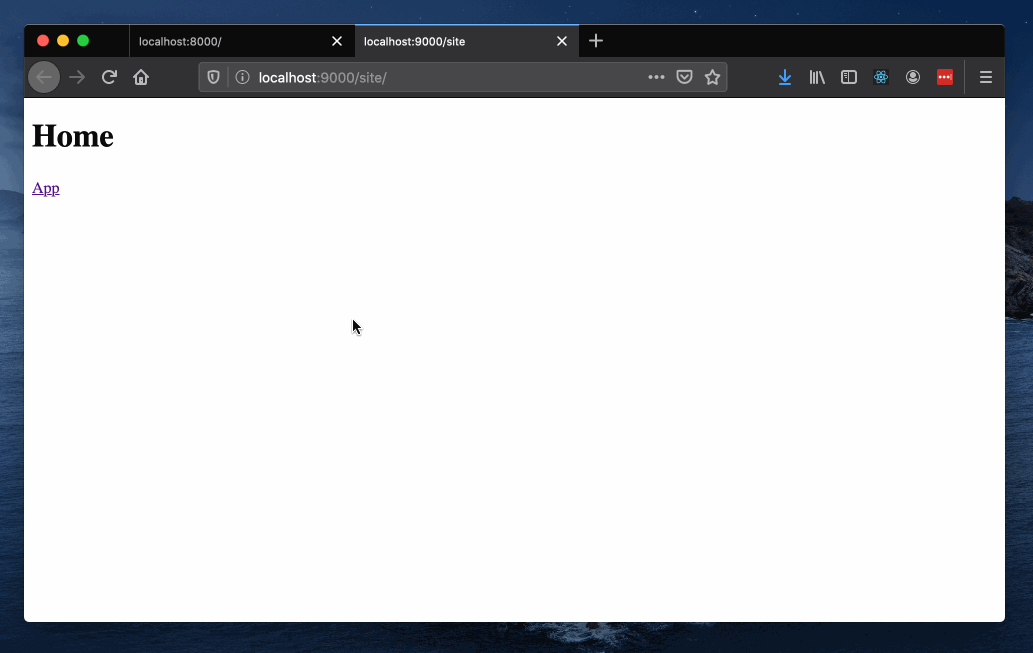Click the red extension icon
Viewport: 1033px width, 653px height.
coord(945,77)
